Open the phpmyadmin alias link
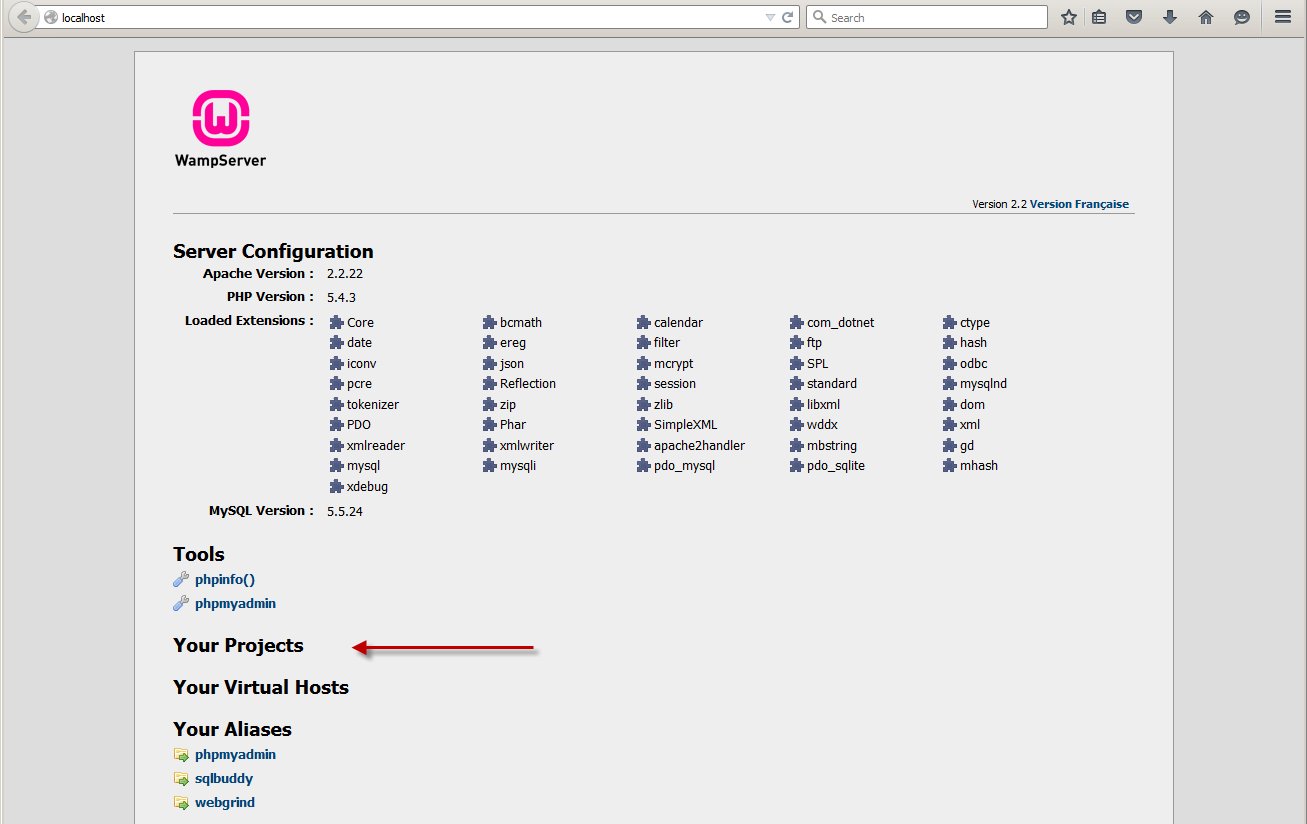 point(235,754)
